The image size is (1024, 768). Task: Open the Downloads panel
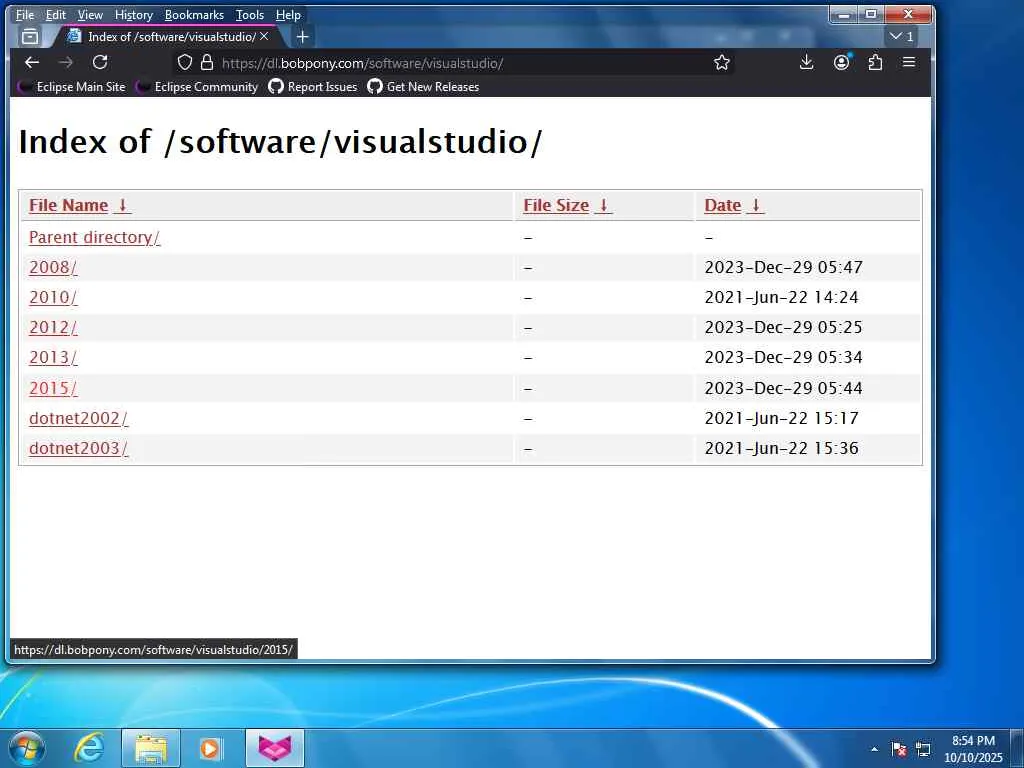807,63
